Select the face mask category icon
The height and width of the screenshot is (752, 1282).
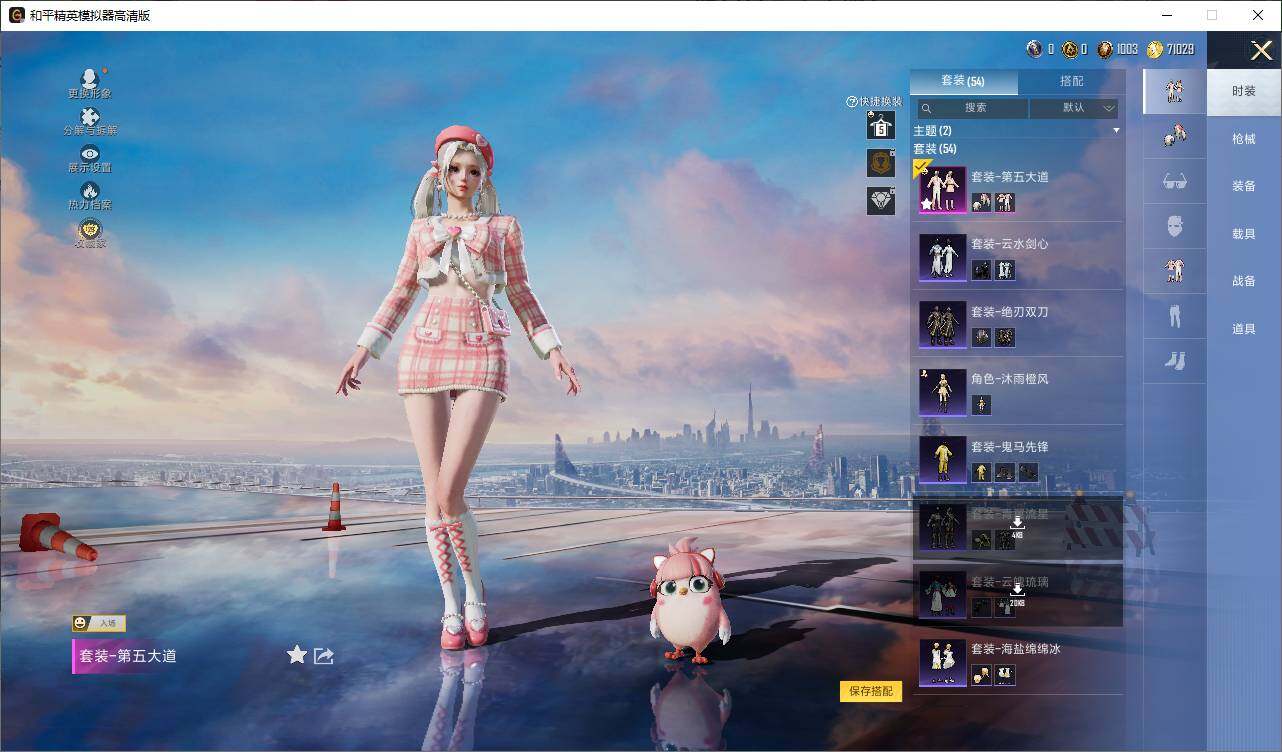[x=1175, y=226]
